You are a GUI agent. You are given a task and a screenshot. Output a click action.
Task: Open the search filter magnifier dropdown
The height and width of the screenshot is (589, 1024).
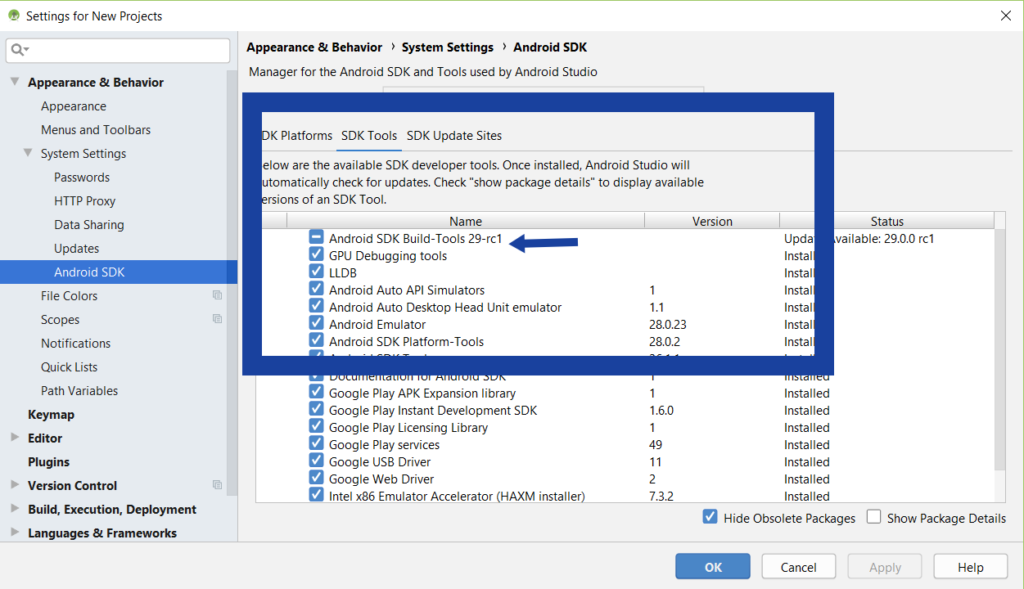(x=18, y=49)
